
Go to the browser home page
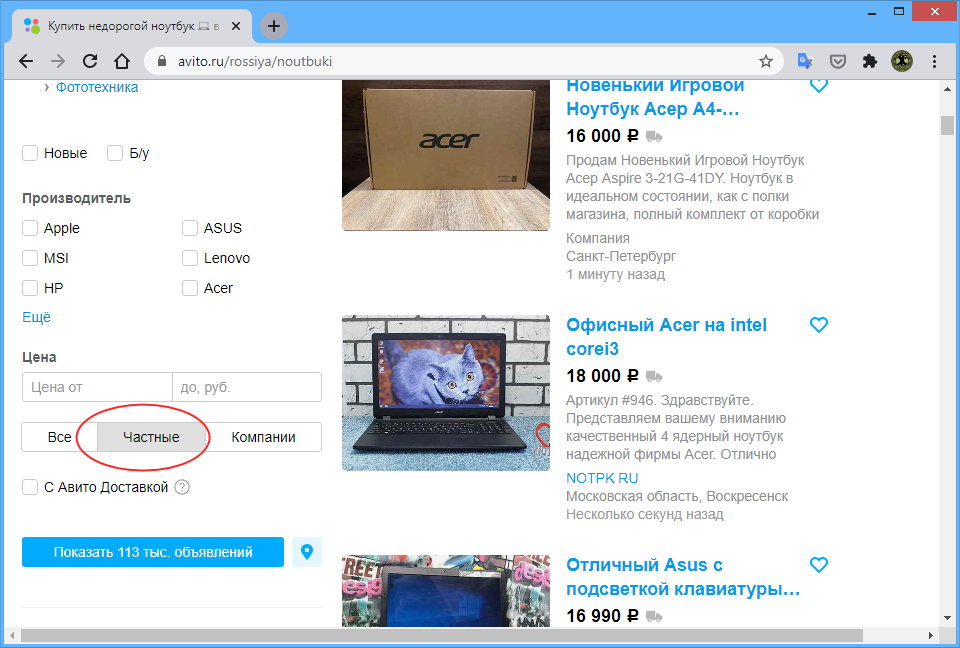coord(122,61)
